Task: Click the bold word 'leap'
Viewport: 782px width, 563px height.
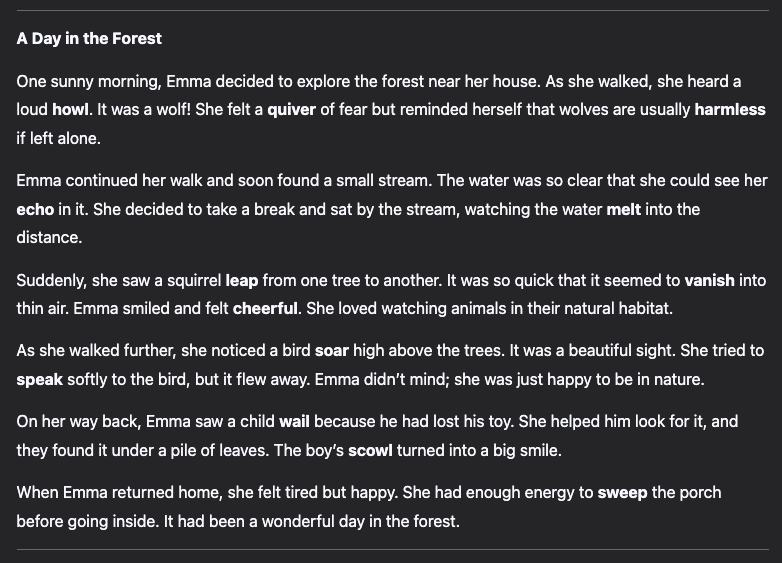Action: click(x=242, y=281)
